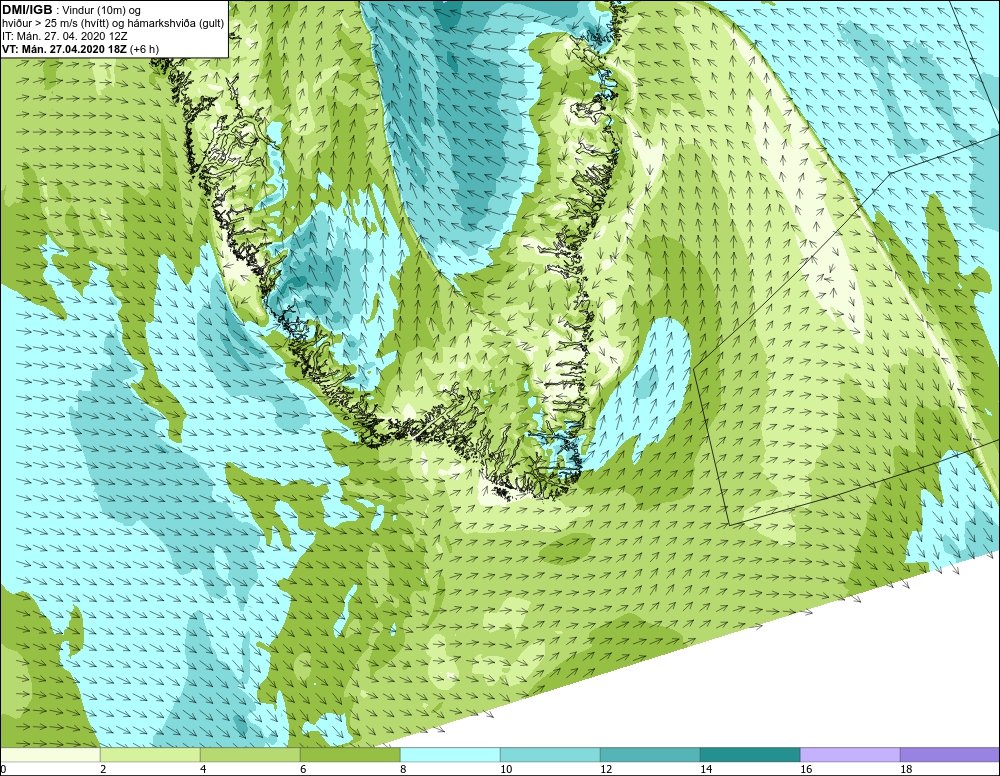The width and height of the screenshot is (1000, 776).
Task: Click the teal 12–14 m/s legend swatch
Action: (x=650, y=755)
